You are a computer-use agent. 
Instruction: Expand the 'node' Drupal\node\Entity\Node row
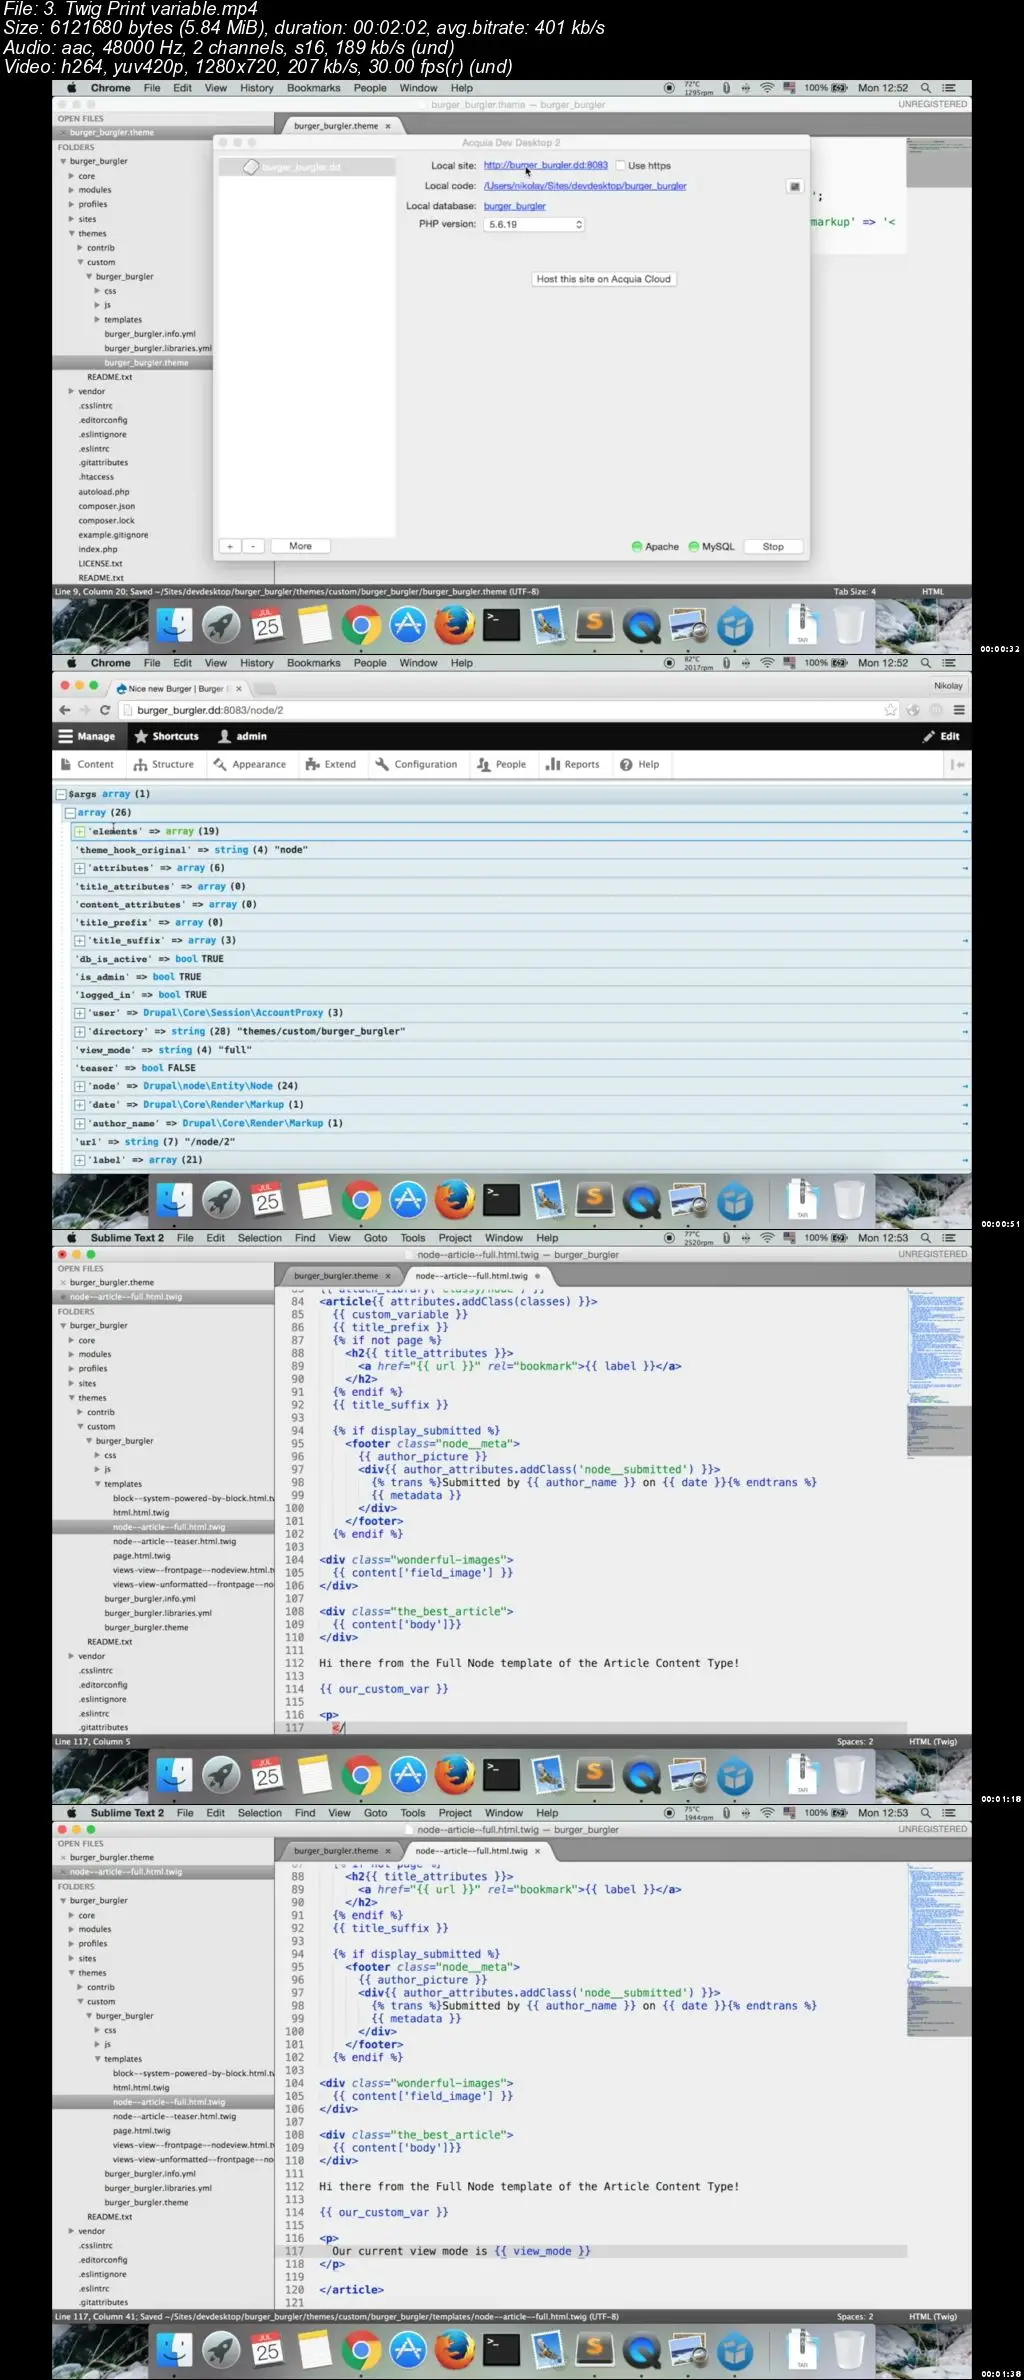pos(80,1086)
